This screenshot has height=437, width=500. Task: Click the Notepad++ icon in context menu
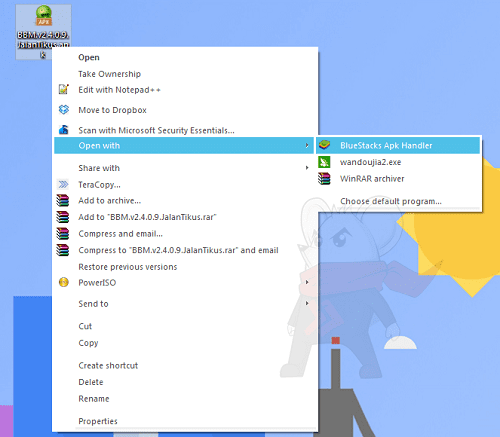(63, 89)
